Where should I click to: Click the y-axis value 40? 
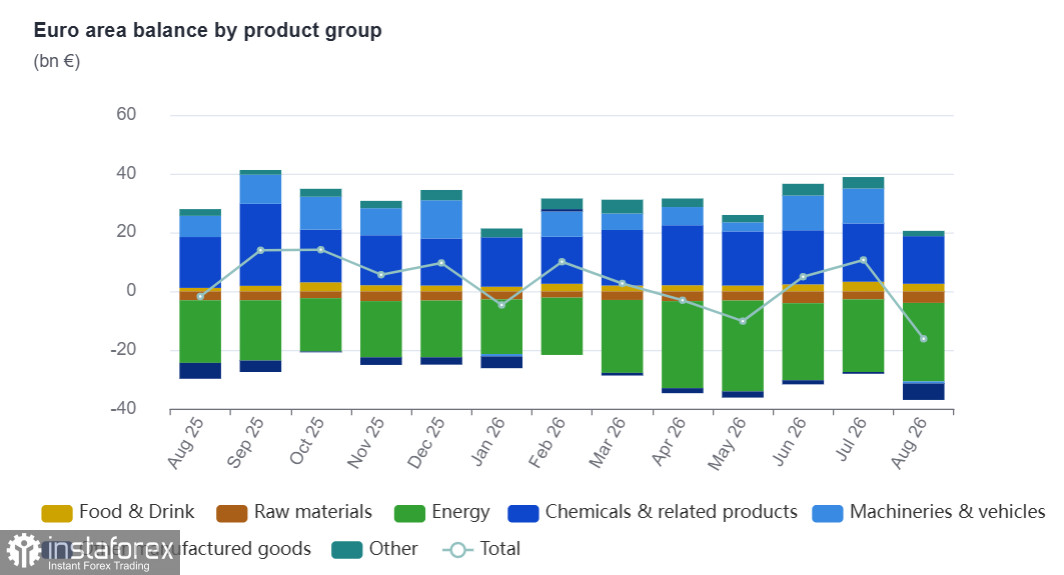[x=126, y=173]
